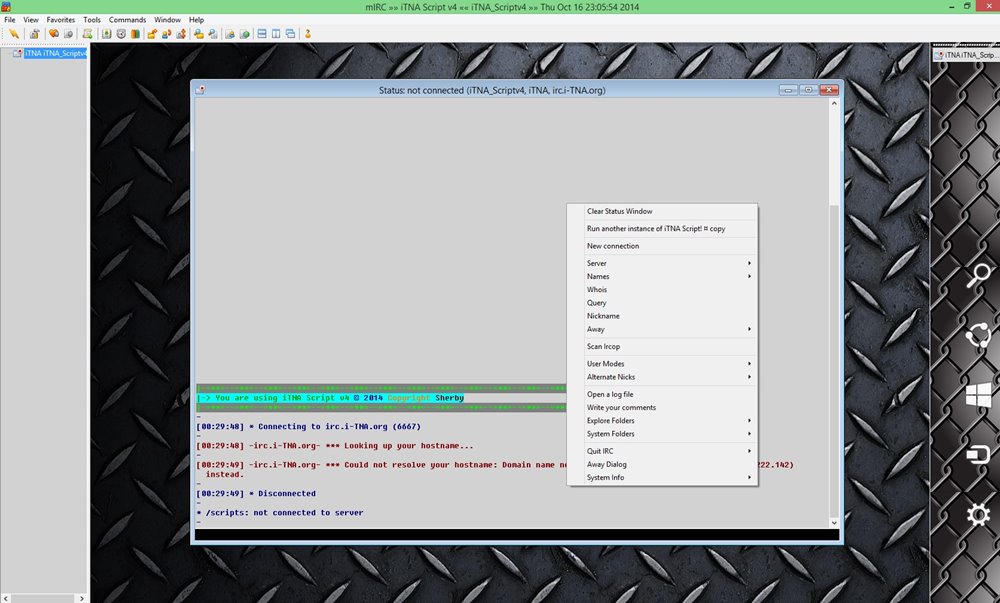Click the Tile Vertical windows icon

276,34
